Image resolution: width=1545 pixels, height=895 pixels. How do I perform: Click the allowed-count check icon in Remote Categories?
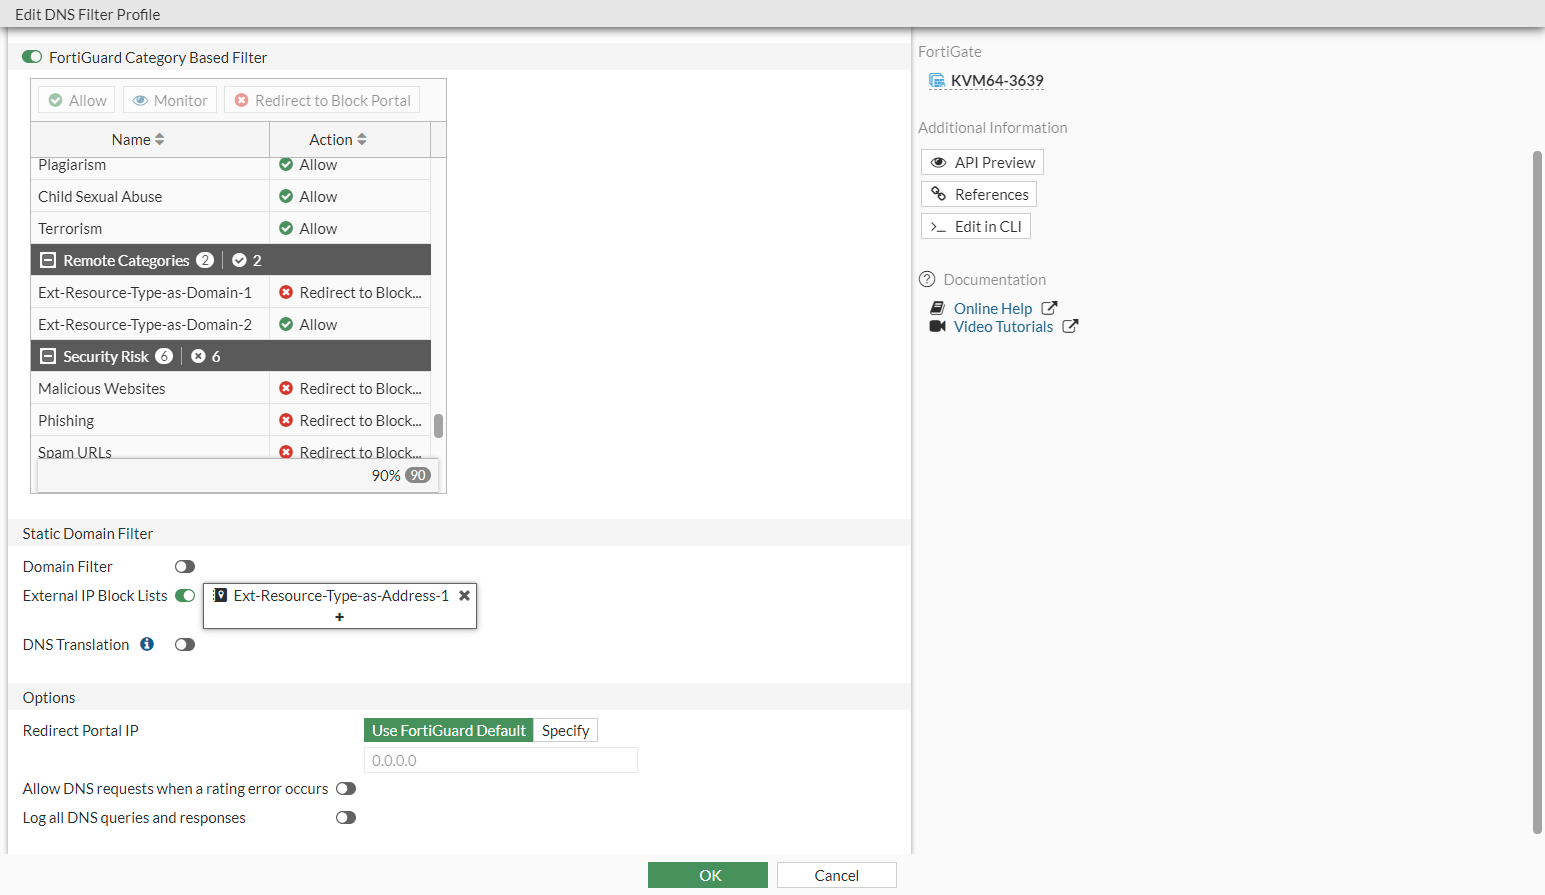pos(239,260)
